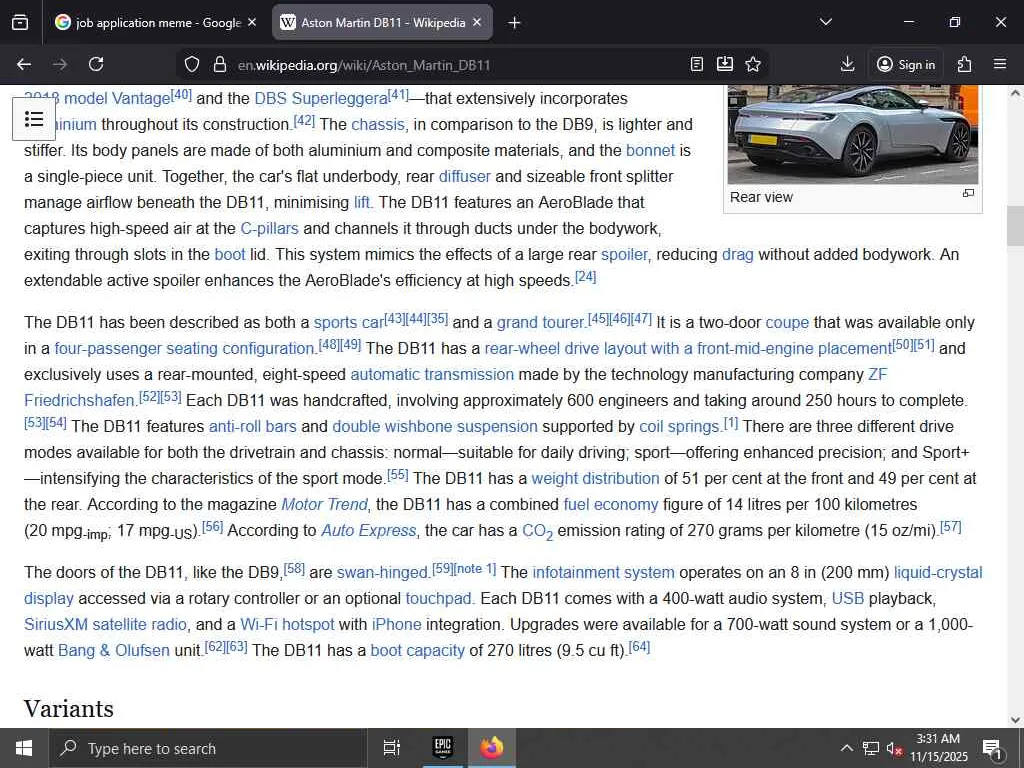Click the scrollbar down arrow

tap(1015, 720)
